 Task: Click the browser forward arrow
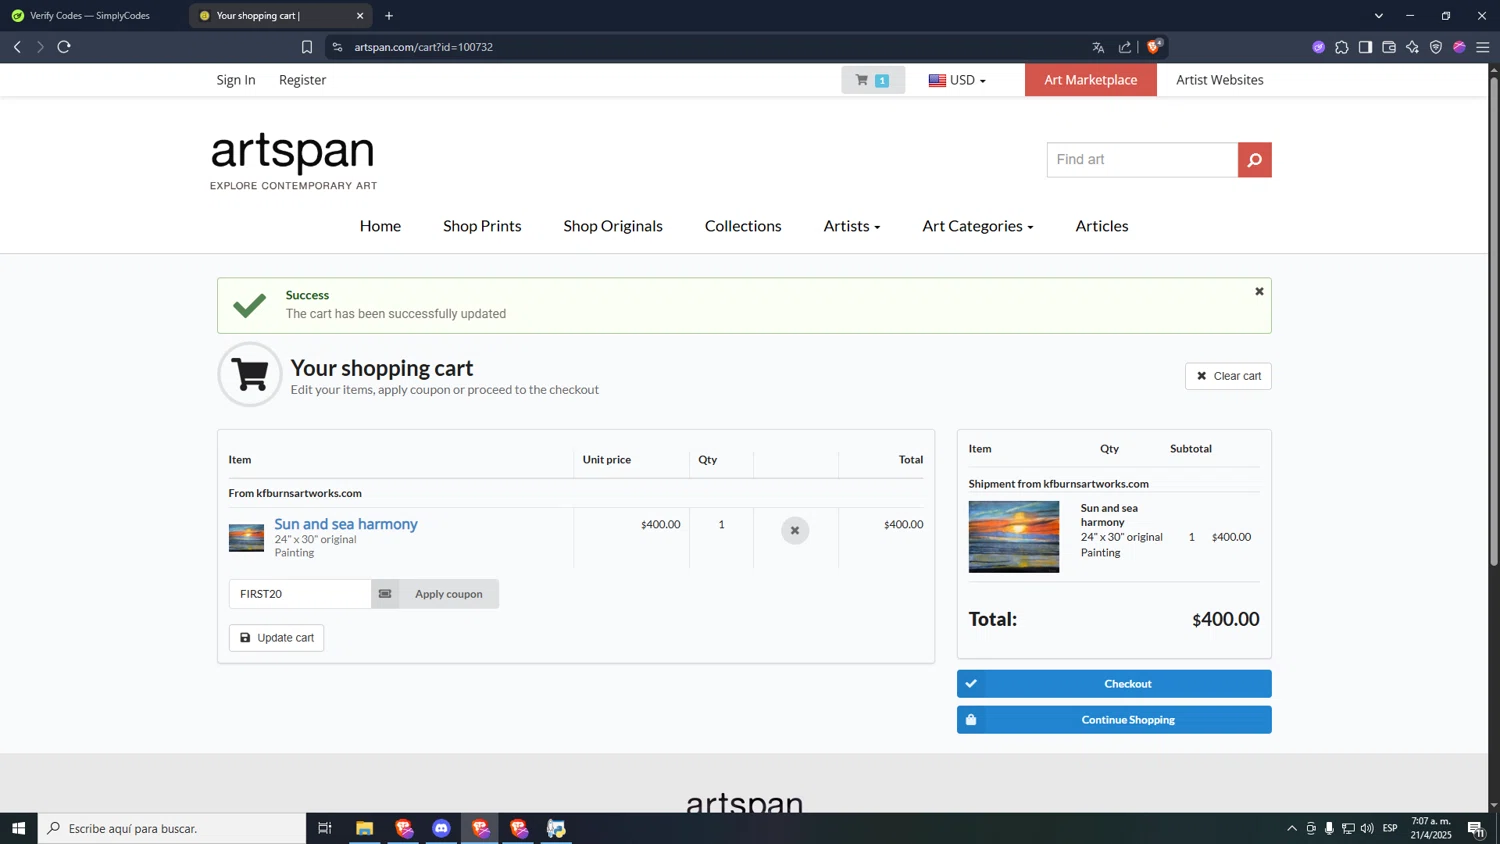click(x=40, y=47)
